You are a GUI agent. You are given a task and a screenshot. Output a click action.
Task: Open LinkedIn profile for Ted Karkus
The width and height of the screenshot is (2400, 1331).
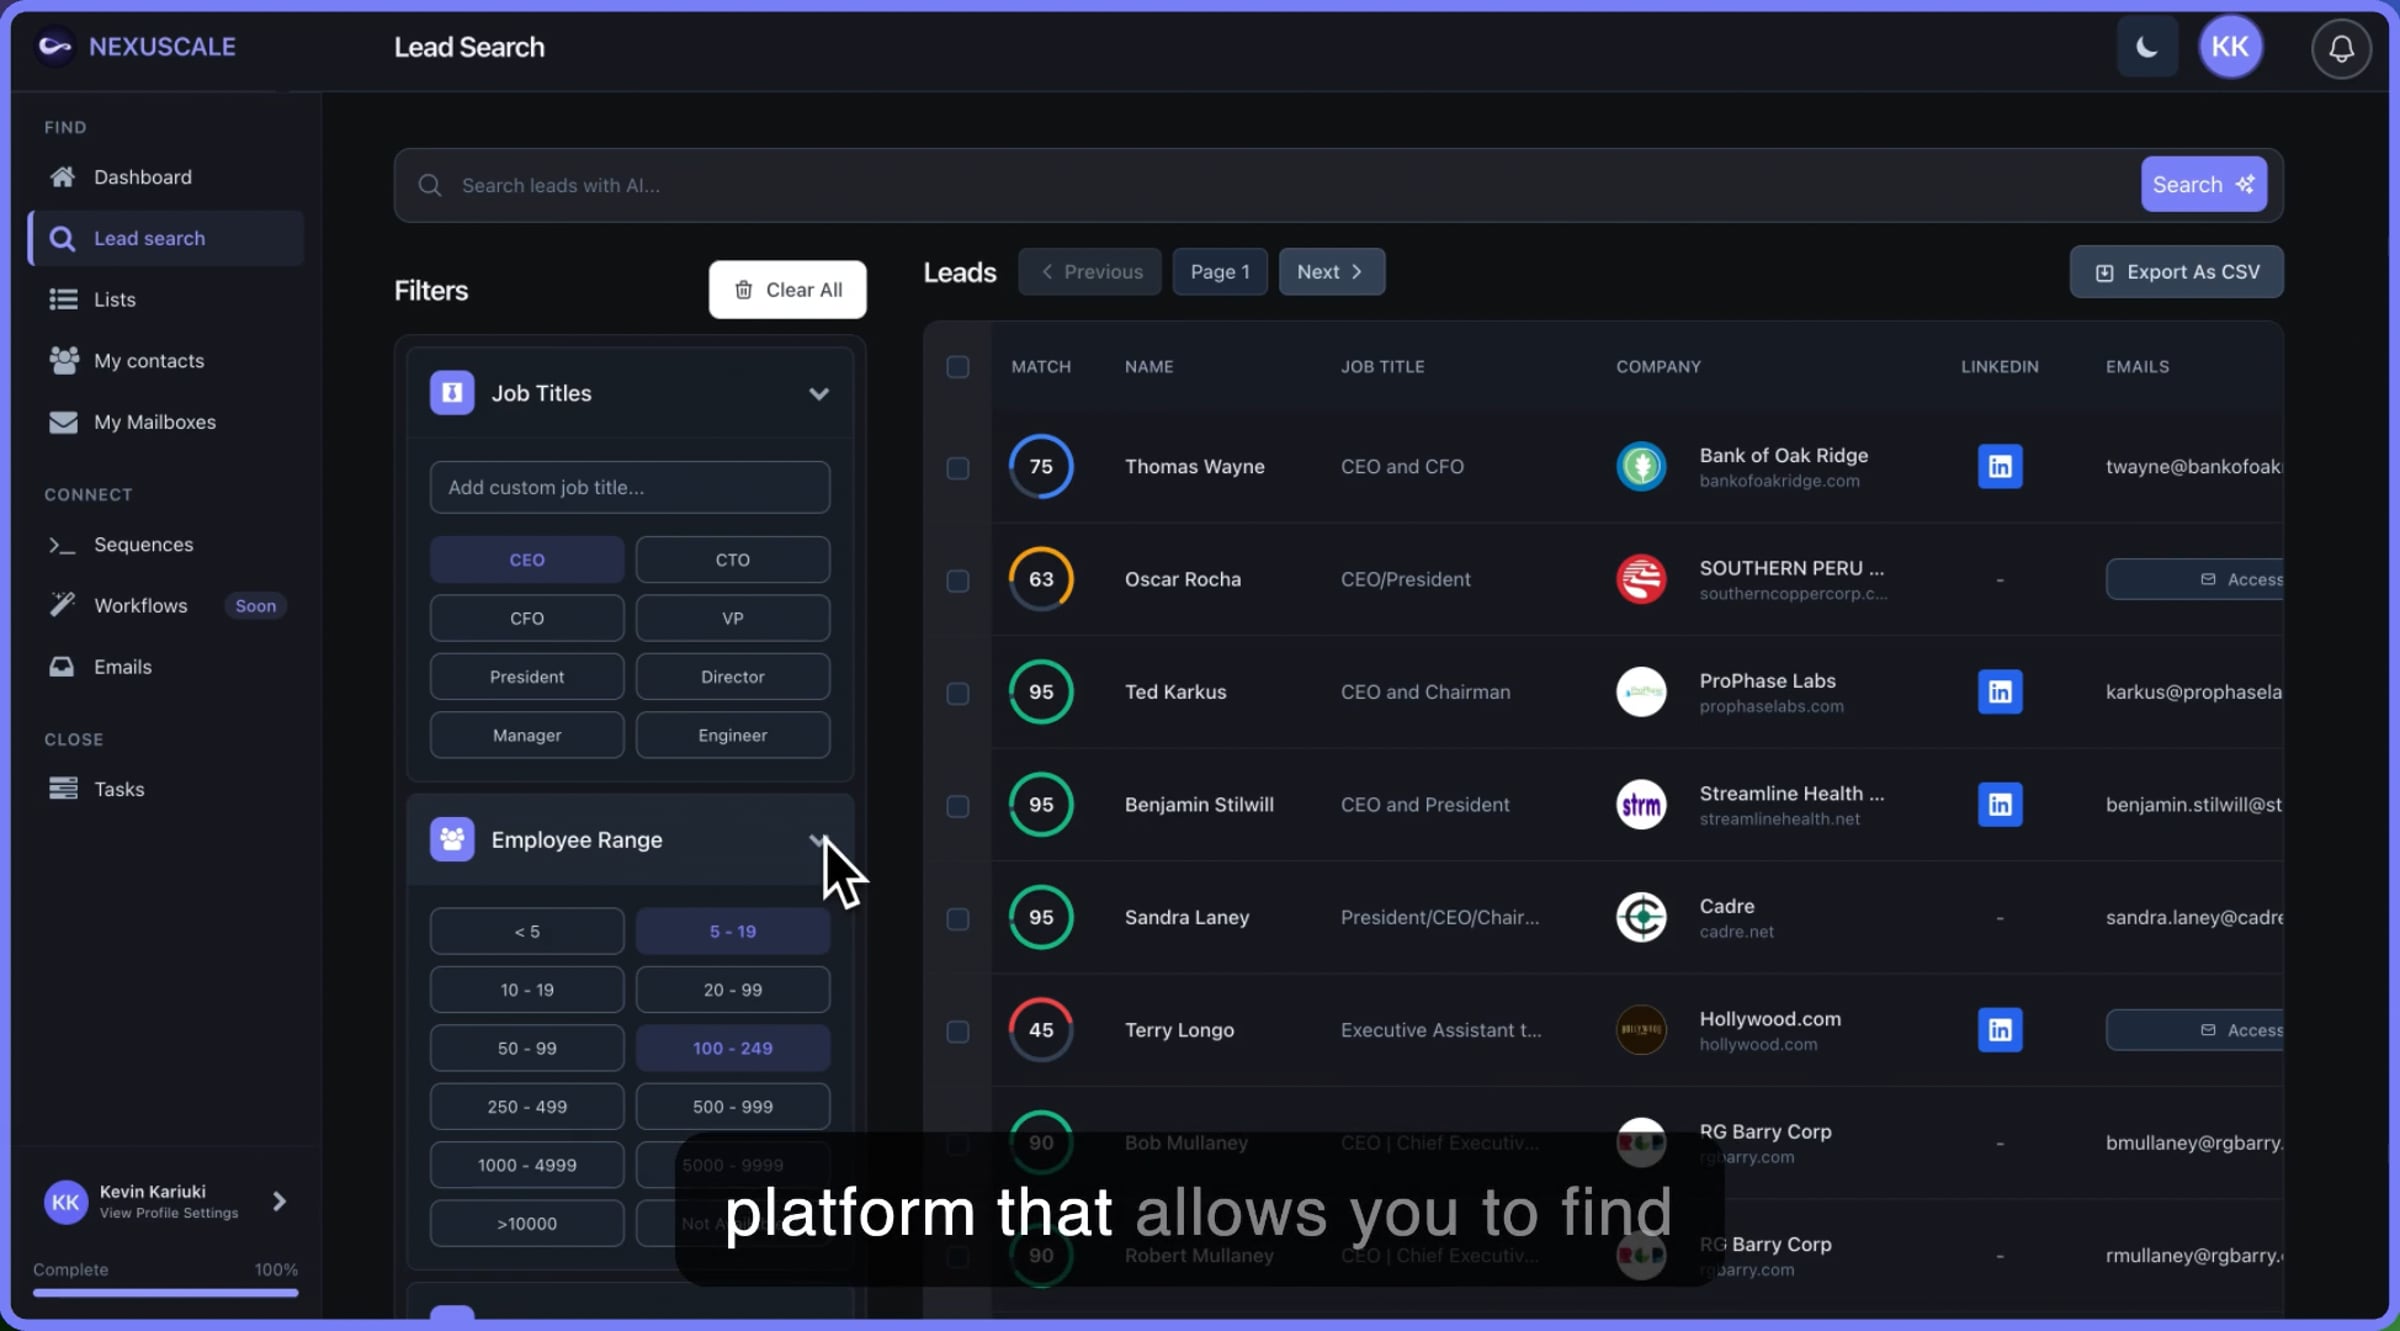(1999, 692)
